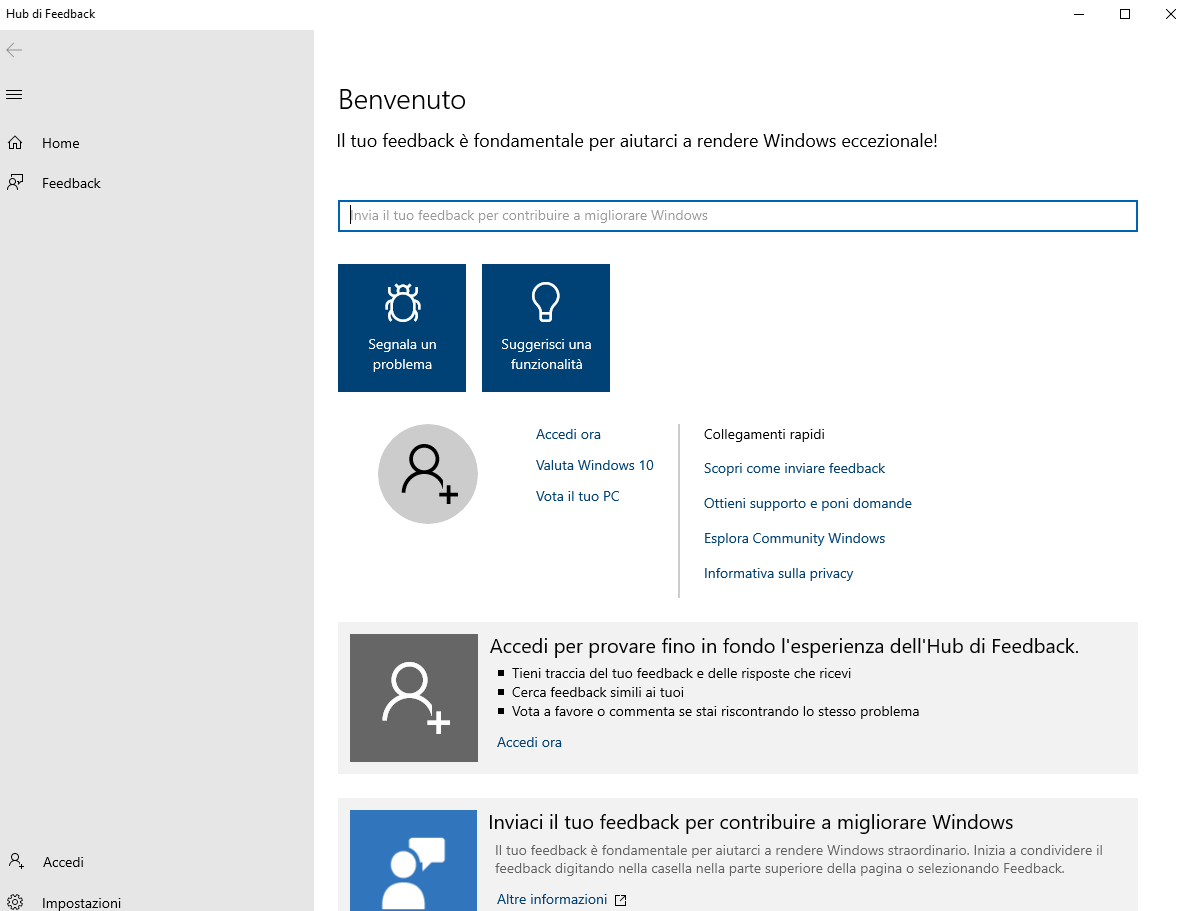Image resolution: width=1183 pixels, height=911 pixels.
Task: Click the Benvenuto heading
Action: point(401,100)
